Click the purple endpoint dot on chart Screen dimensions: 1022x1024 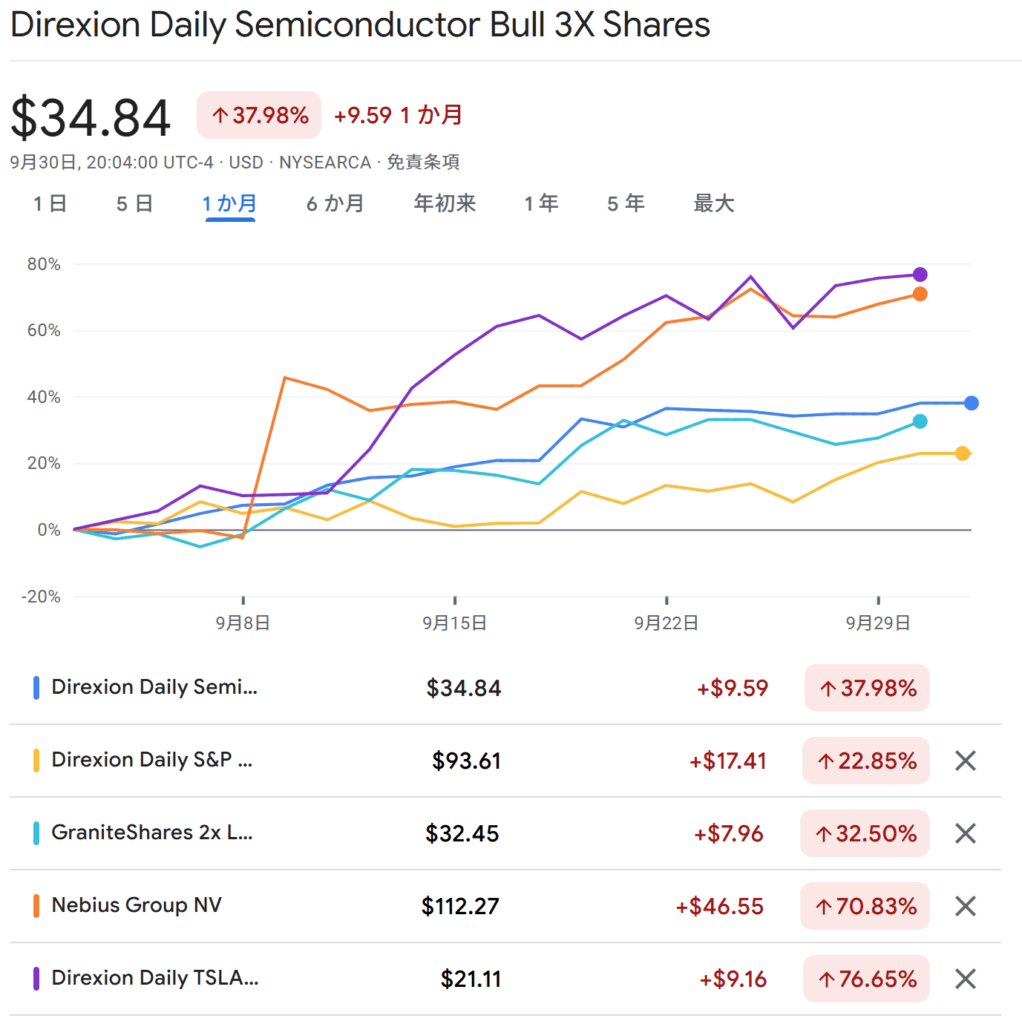click(920, 274)
